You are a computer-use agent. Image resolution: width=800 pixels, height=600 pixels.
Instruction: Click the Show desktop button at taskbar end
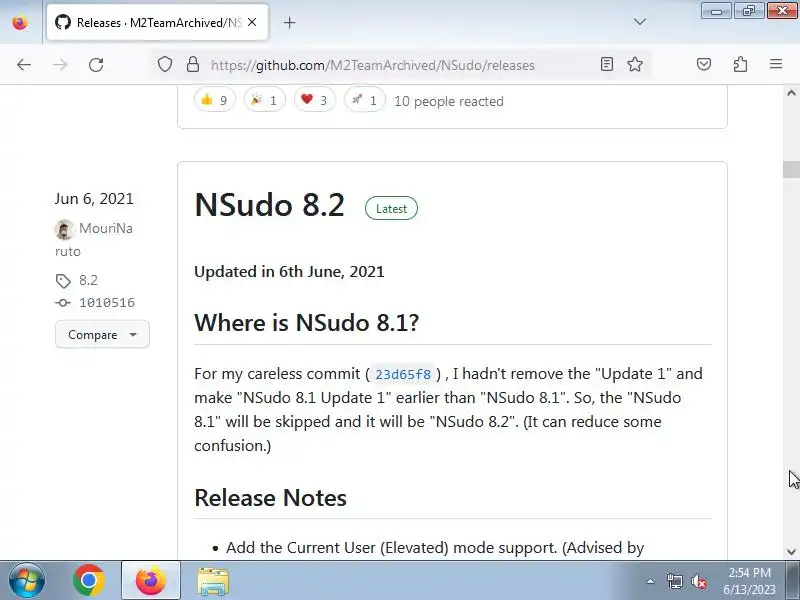793,580
